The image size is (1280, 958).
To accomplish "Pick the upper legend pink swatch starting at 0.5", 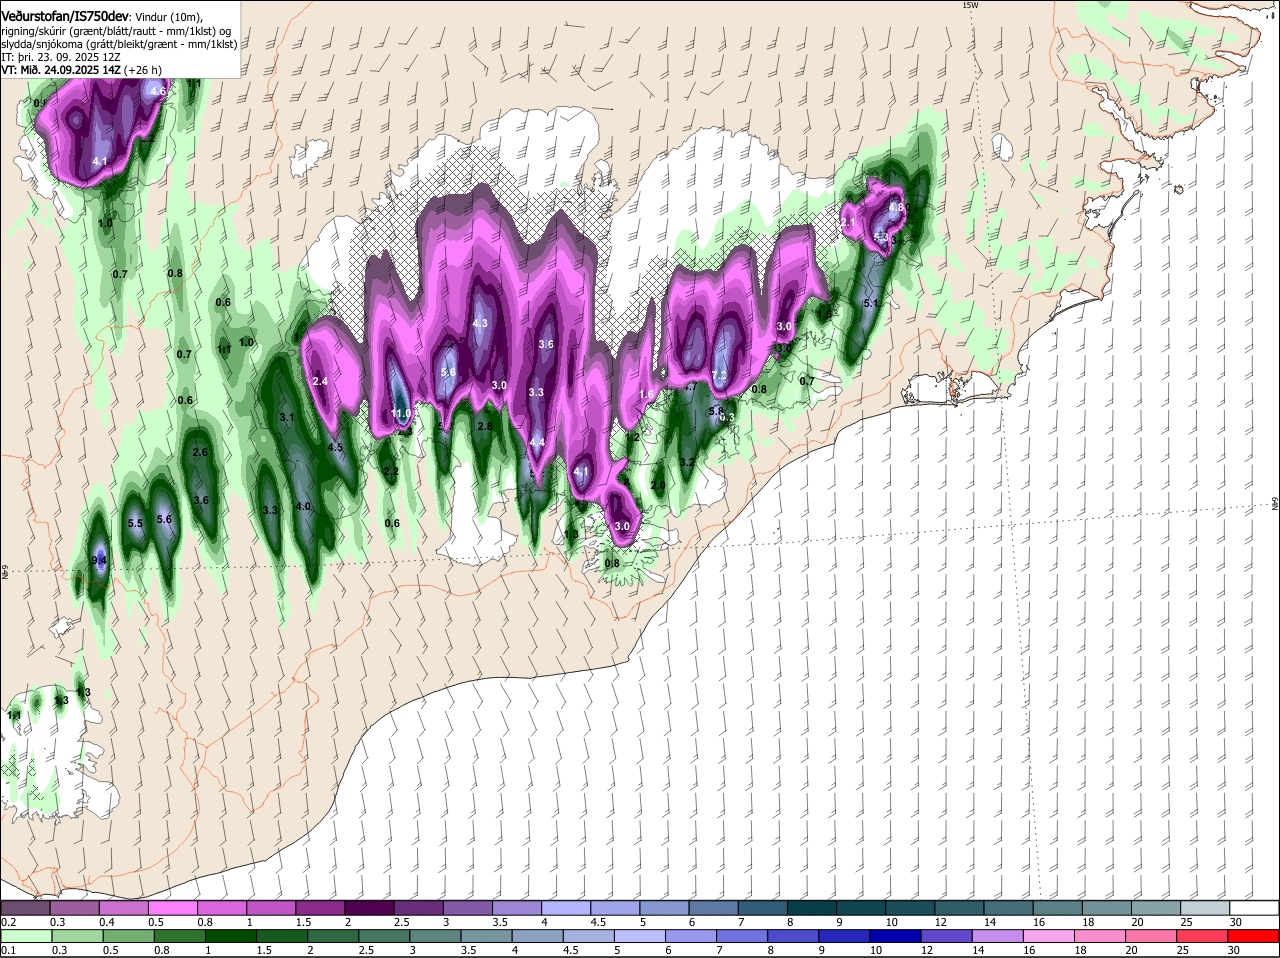I will pos(172,908).
